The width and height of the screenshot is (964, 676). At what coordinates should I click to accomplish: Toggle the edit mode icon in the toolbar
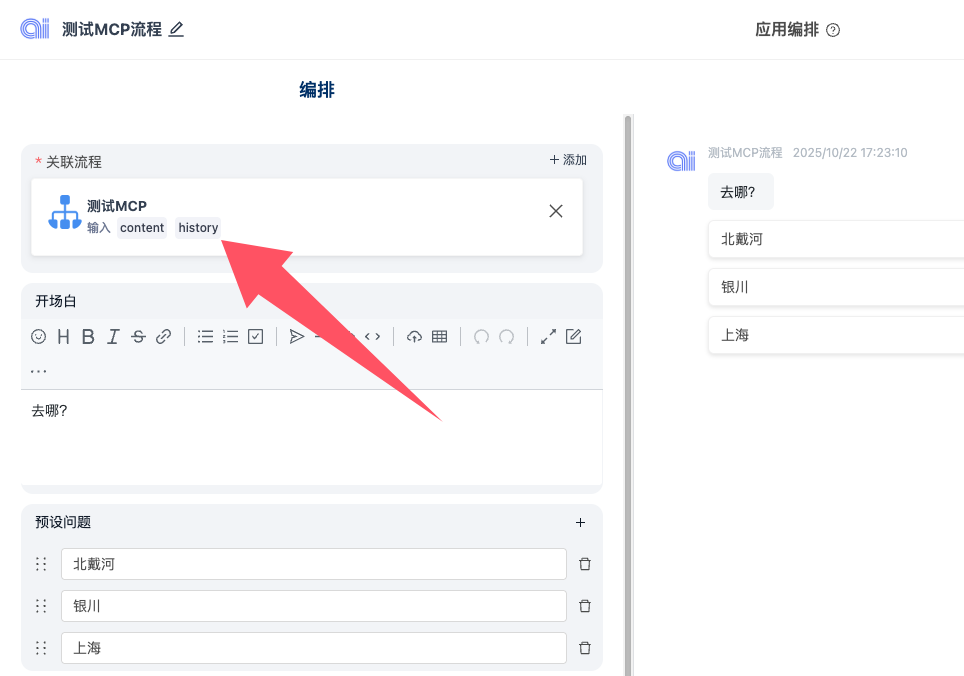[573, 337]
